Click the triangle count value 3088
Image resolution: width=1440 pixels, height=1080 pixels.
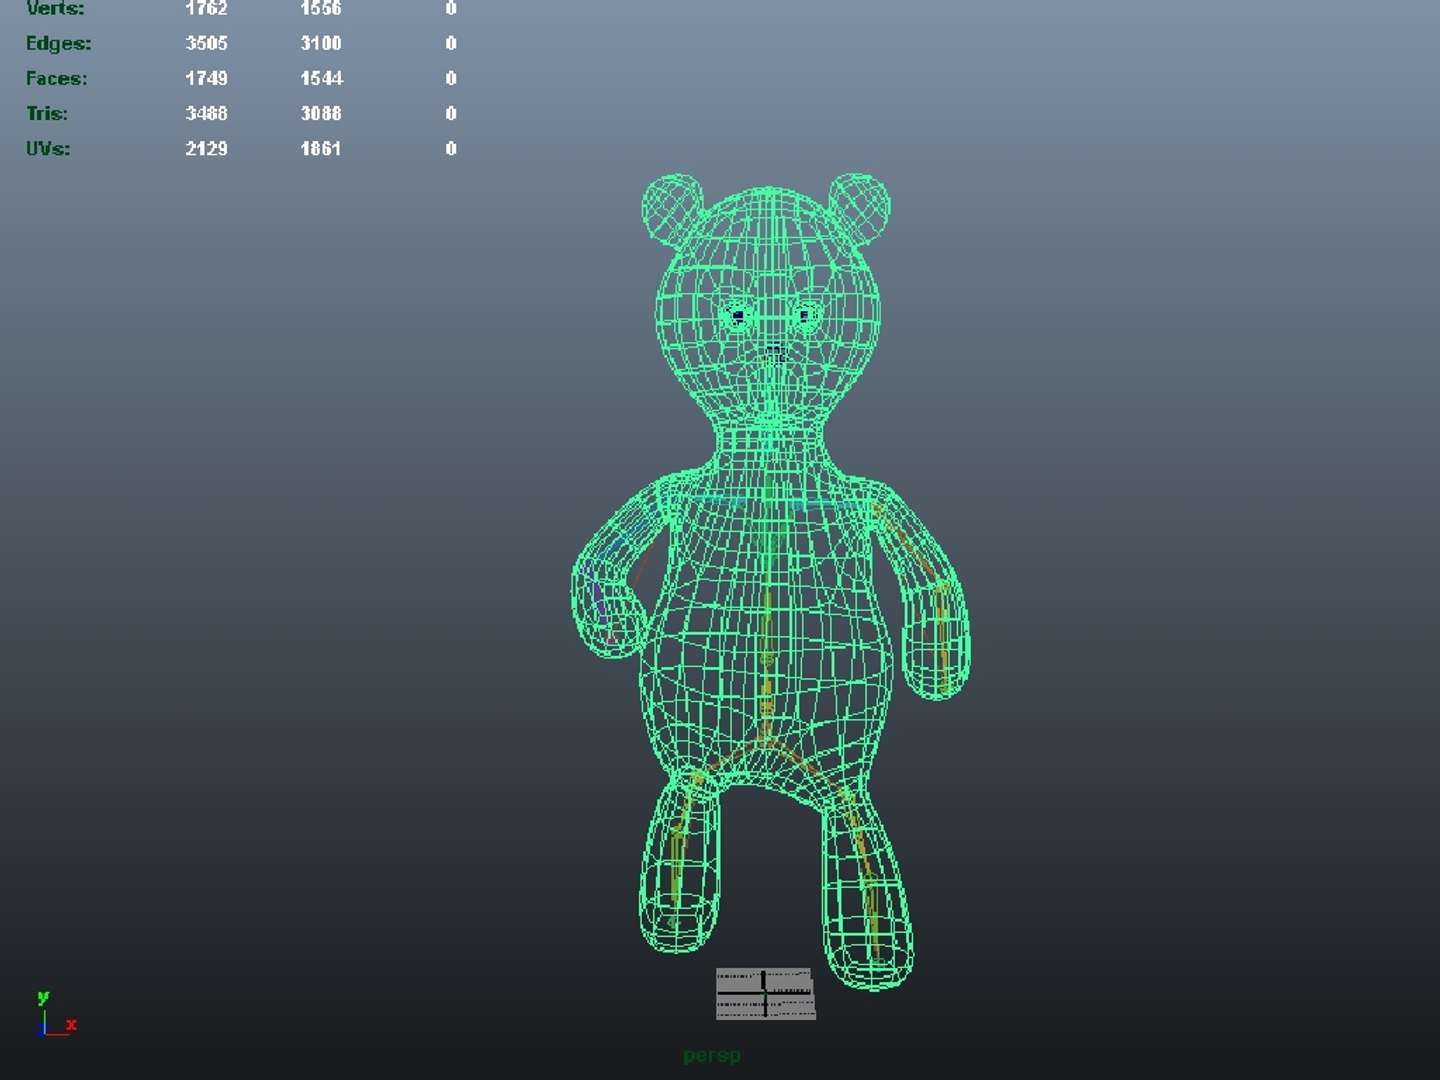(x=321, y=113)
